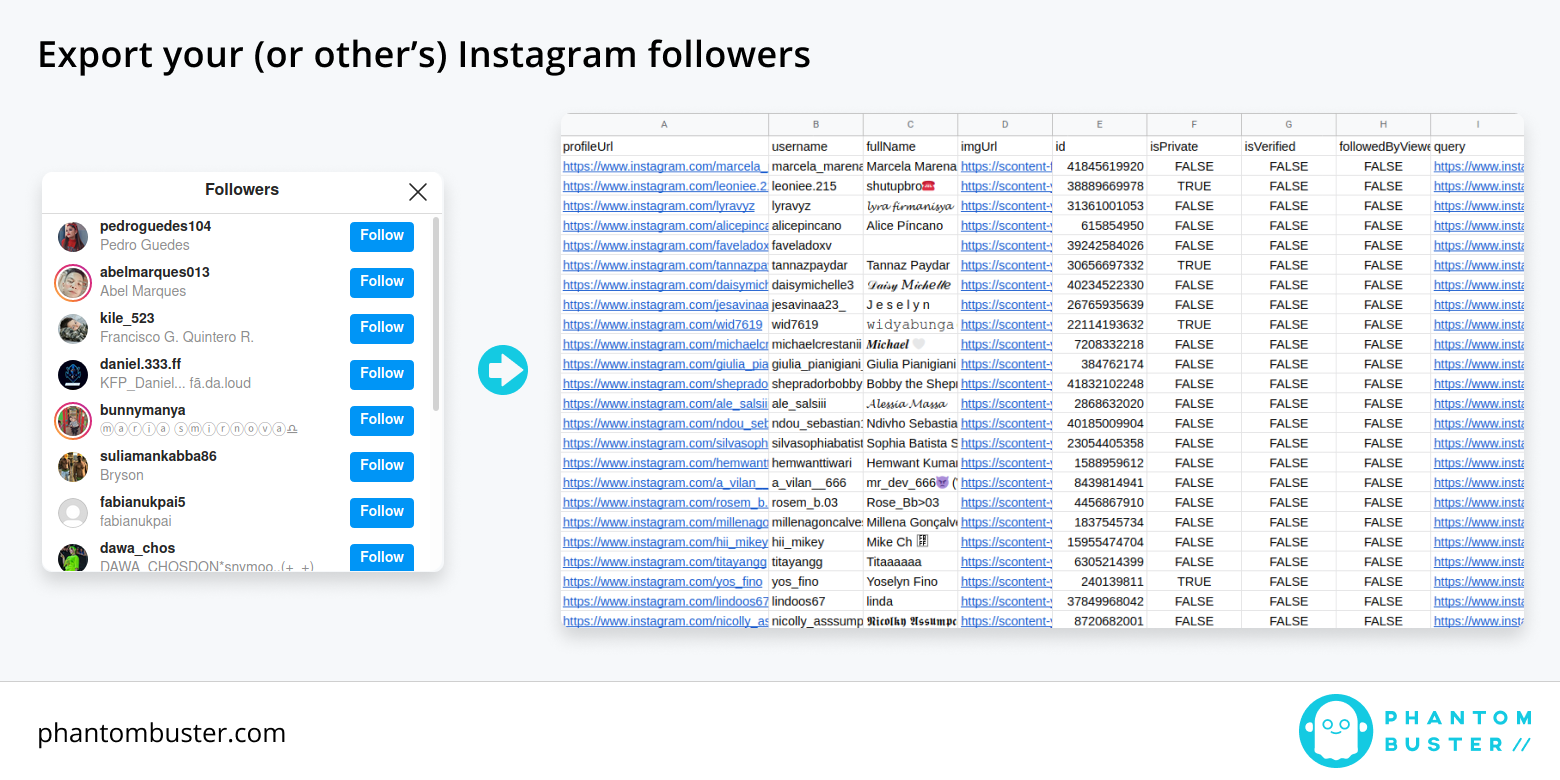The image size is (1560, 780).
Task: Open the lindoos67 profile URL link
Action: pyautogui.click(x=665, y=601)
